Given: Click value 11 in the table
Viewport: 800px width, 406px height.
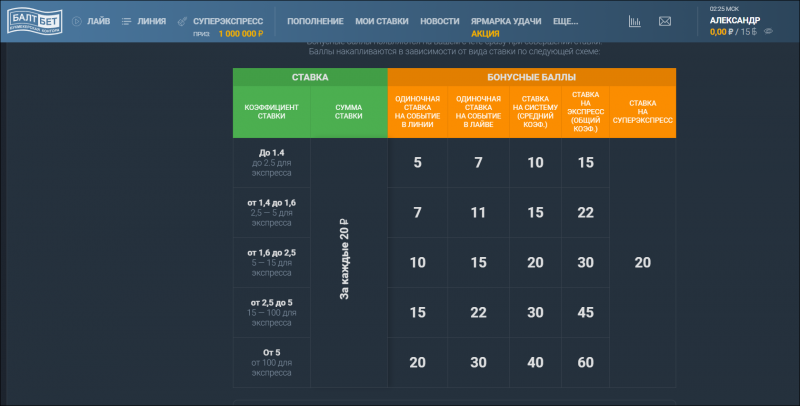Looking at the screenshot, I should pyautogui.click(x=478, y=213).
